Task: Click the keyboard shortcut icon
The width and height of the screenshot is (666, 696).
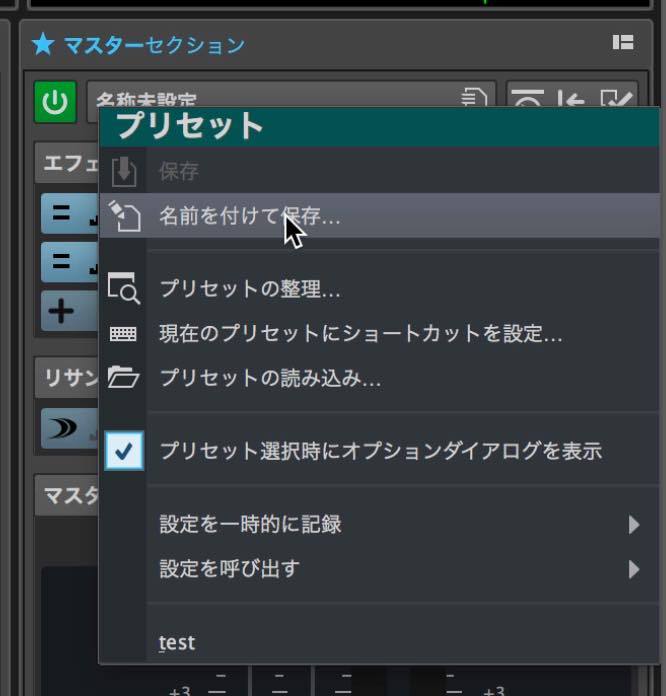Action: click(123, 333)
